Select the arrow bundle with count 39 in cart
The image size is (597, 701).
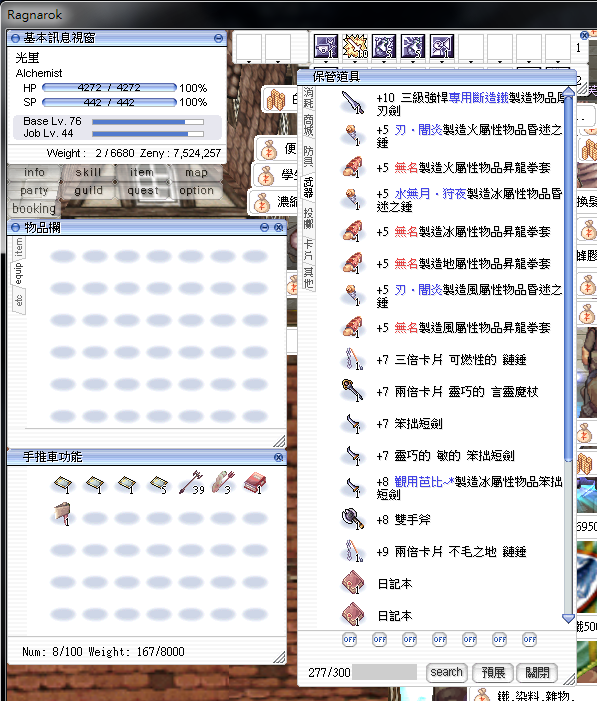click(191, 483)
